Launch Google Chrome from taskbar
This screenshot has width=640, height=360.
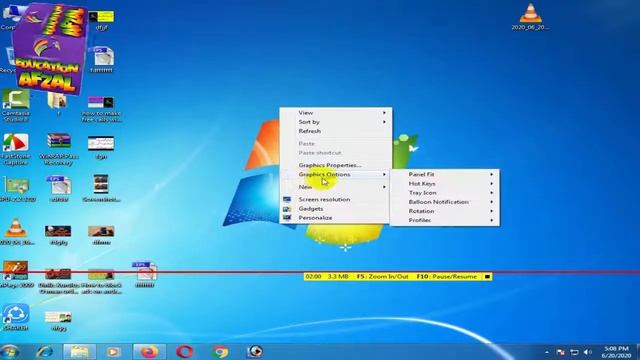(x=220, y=352)
